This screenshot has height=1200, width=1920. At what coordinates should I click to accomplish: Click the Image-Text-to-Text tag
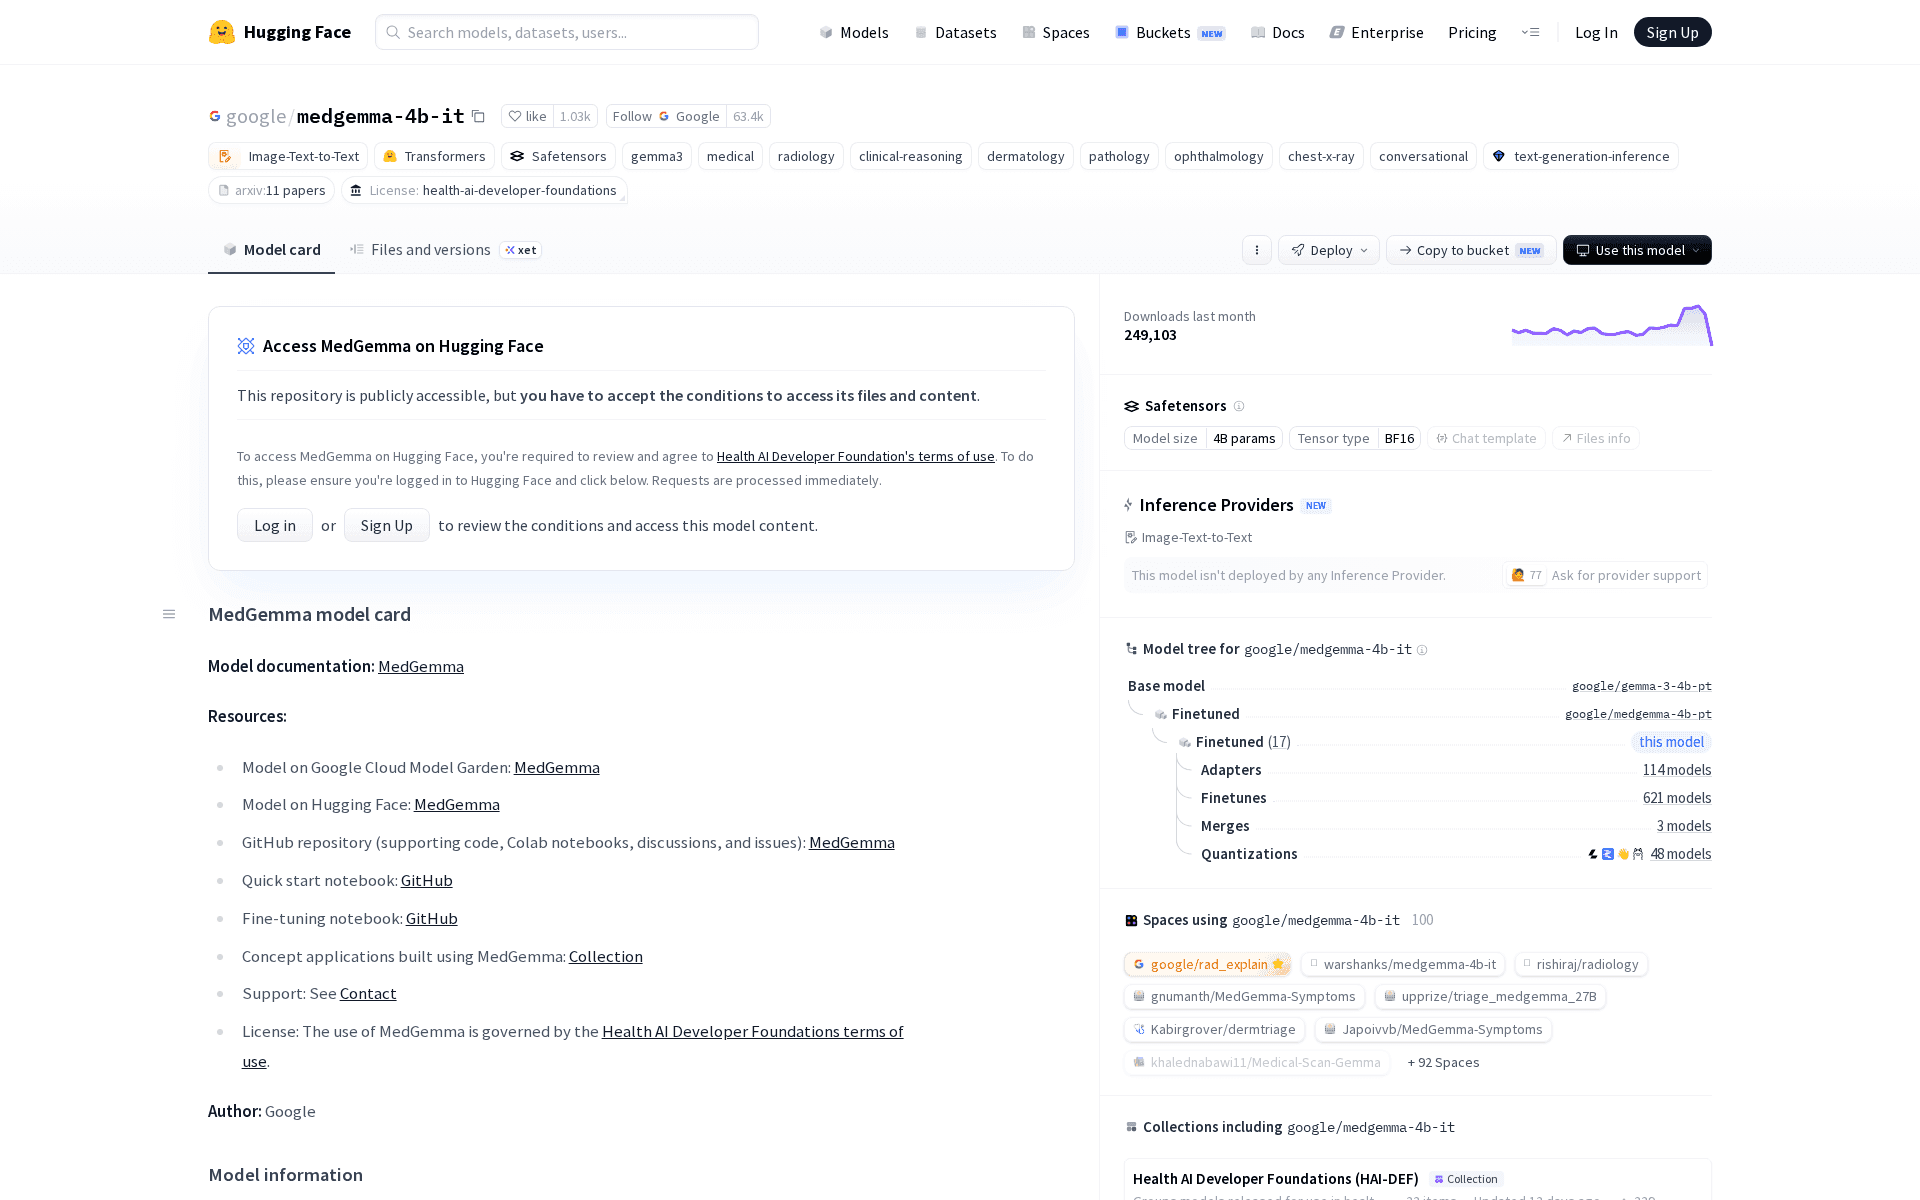tap(288, 156)
